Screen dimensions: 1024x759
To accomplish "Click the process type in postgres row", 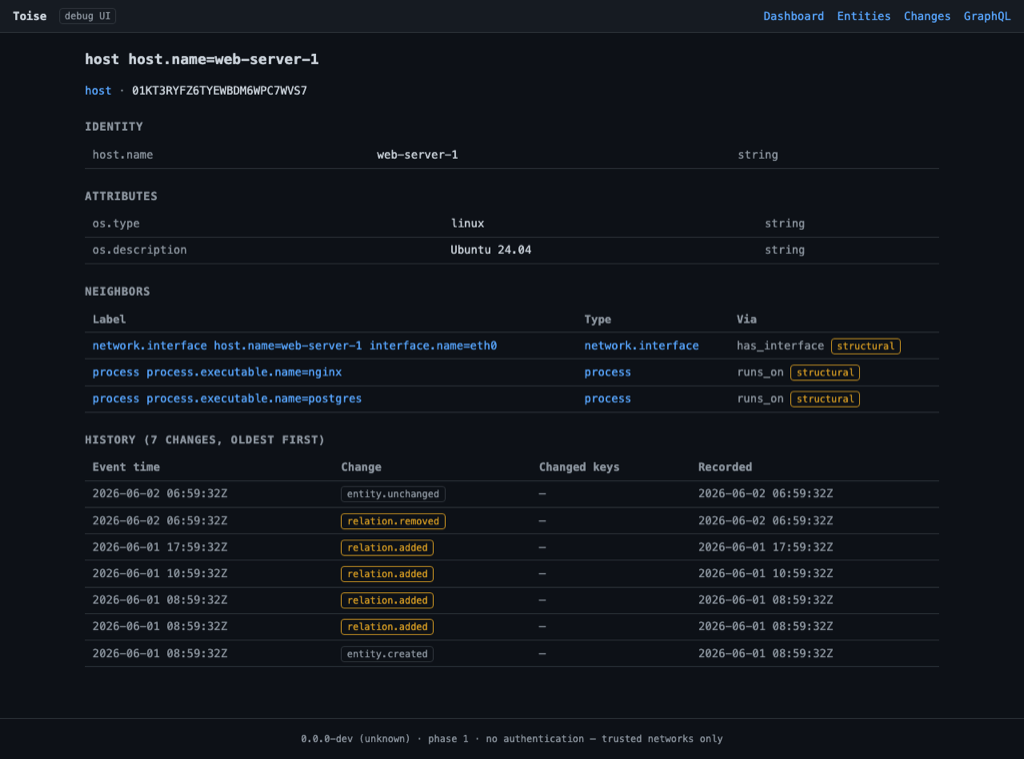I will (607, 398).
